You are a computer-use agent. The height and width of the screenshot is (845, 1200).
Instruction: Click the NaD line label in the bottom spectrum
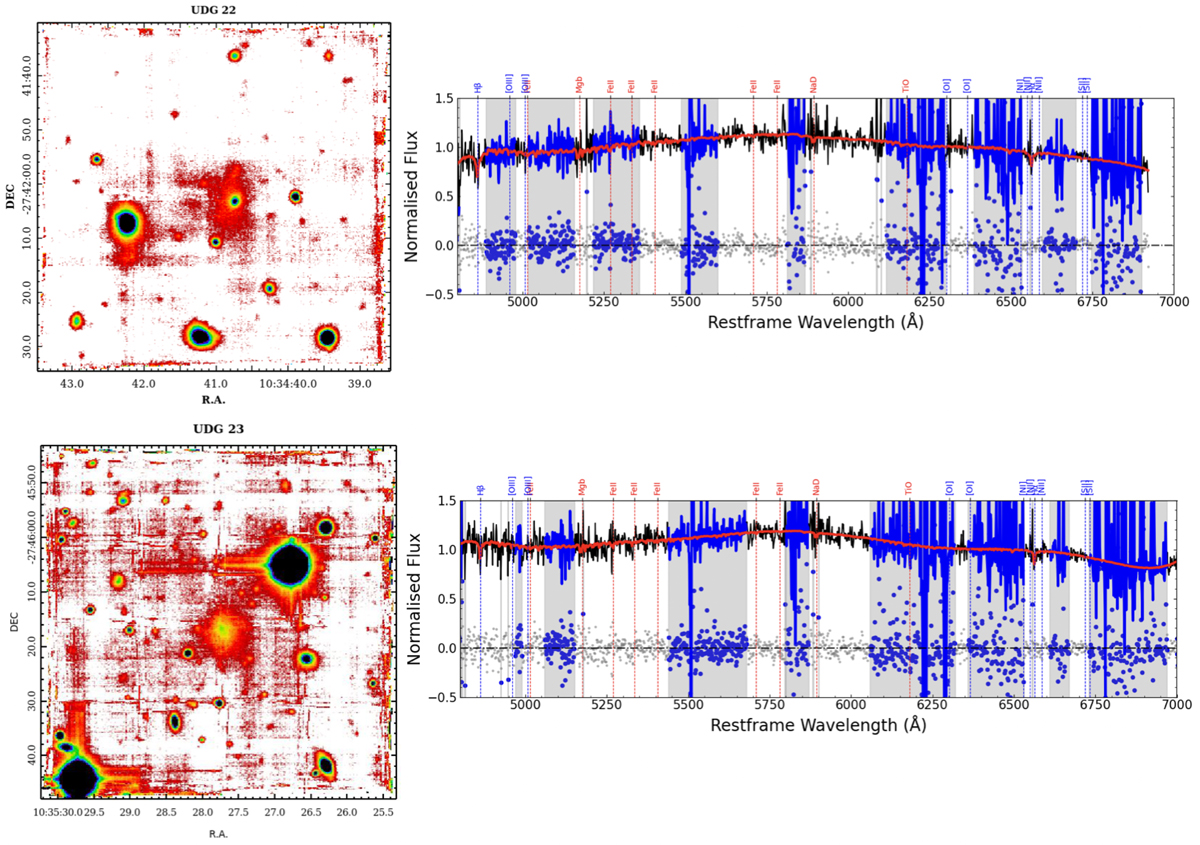point(816,488)
